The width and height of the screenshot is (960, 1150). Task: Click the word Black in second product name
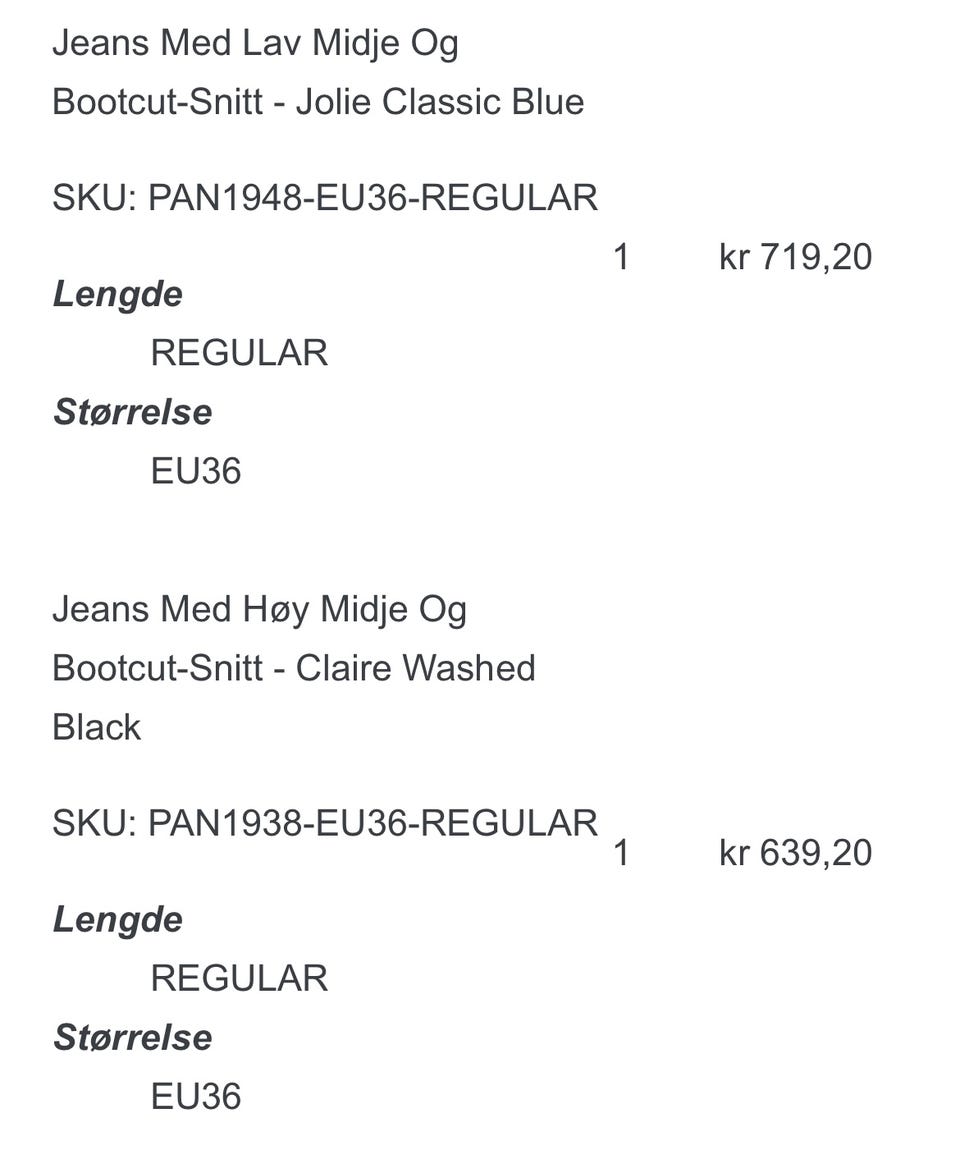(96, 728)
